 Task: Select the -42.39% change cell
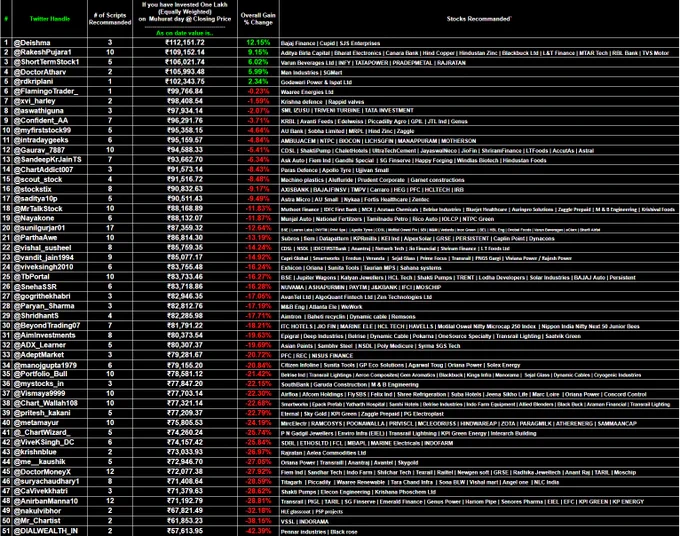point(258,531)
